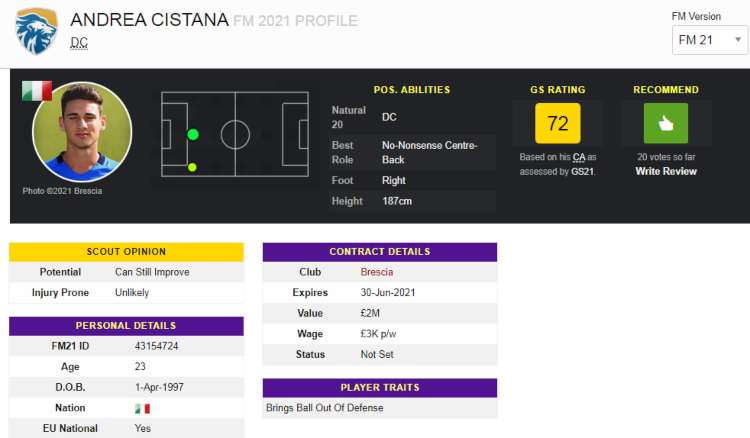Click the GS21 text in the rating description
The image size is (750, 438).
(580, 171)
